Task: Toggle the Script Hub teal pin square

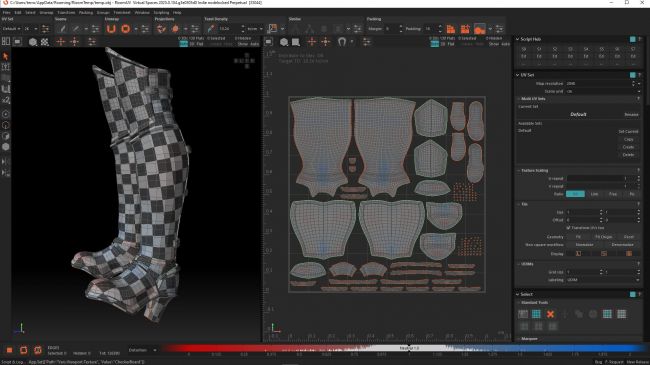Action: point(633,39)
